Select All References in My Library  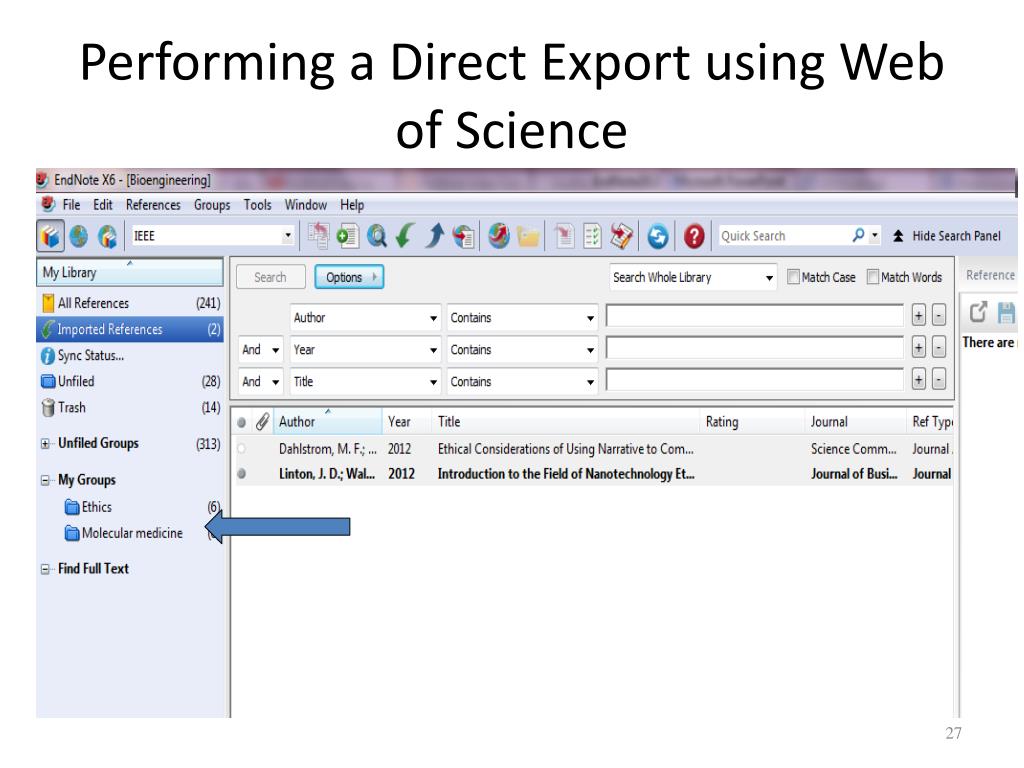[x=130, y=303]
